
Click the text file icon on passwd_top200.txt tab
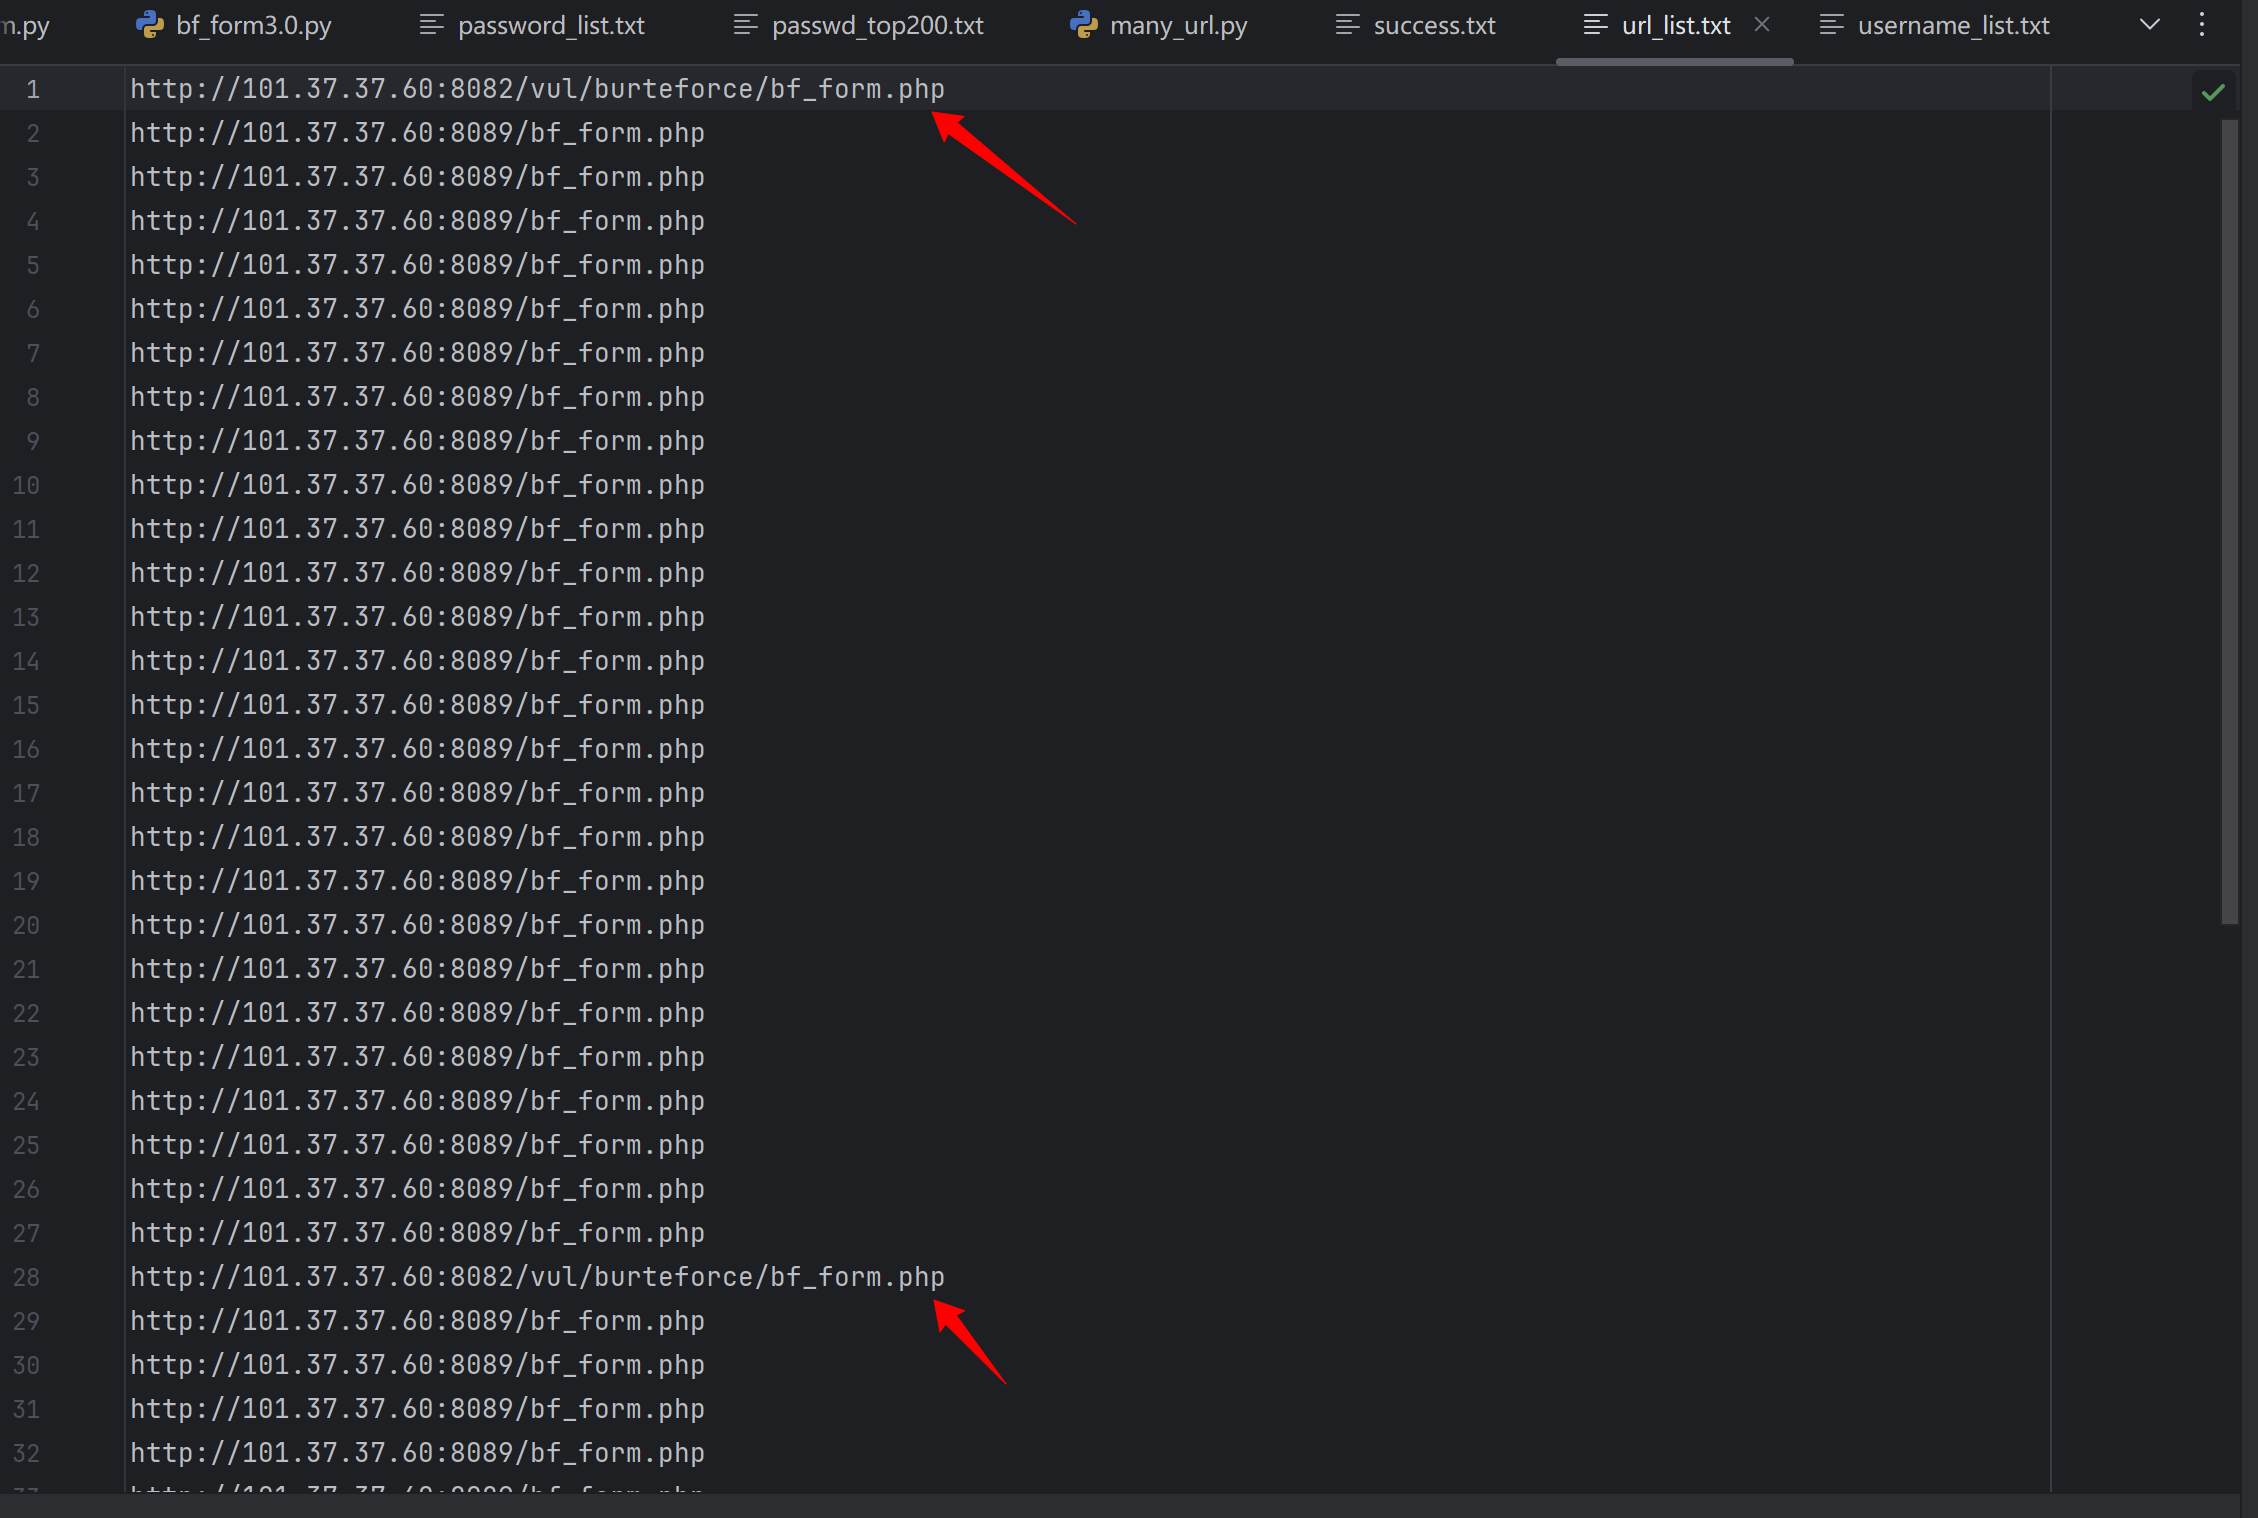click(x=745, y=25)
